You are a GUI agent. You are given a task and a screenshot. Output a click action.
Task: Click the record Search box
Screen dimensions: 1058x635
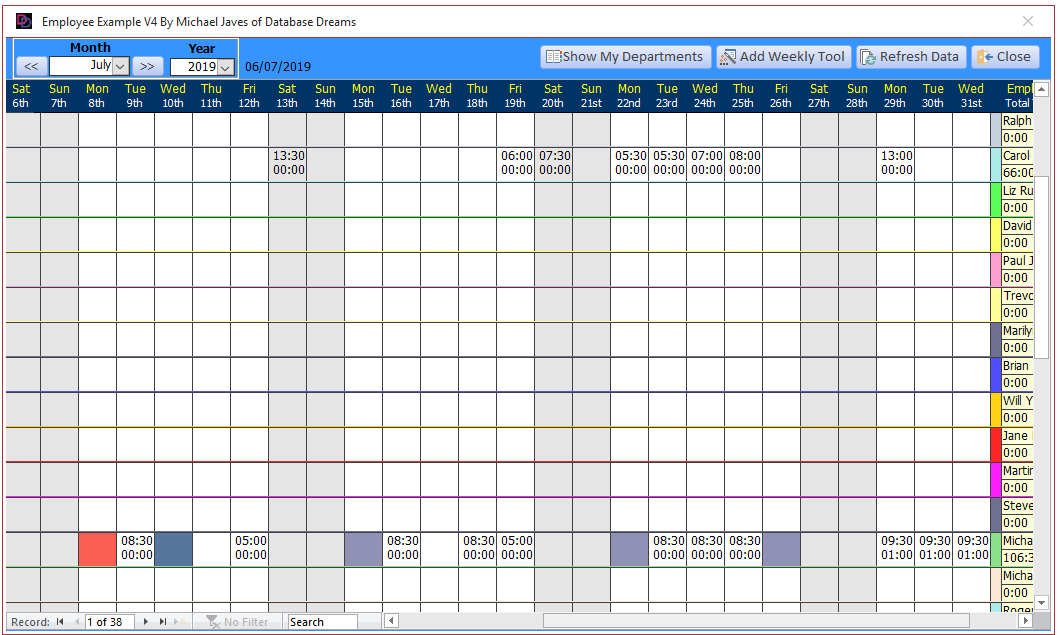[x=322, y=622]
